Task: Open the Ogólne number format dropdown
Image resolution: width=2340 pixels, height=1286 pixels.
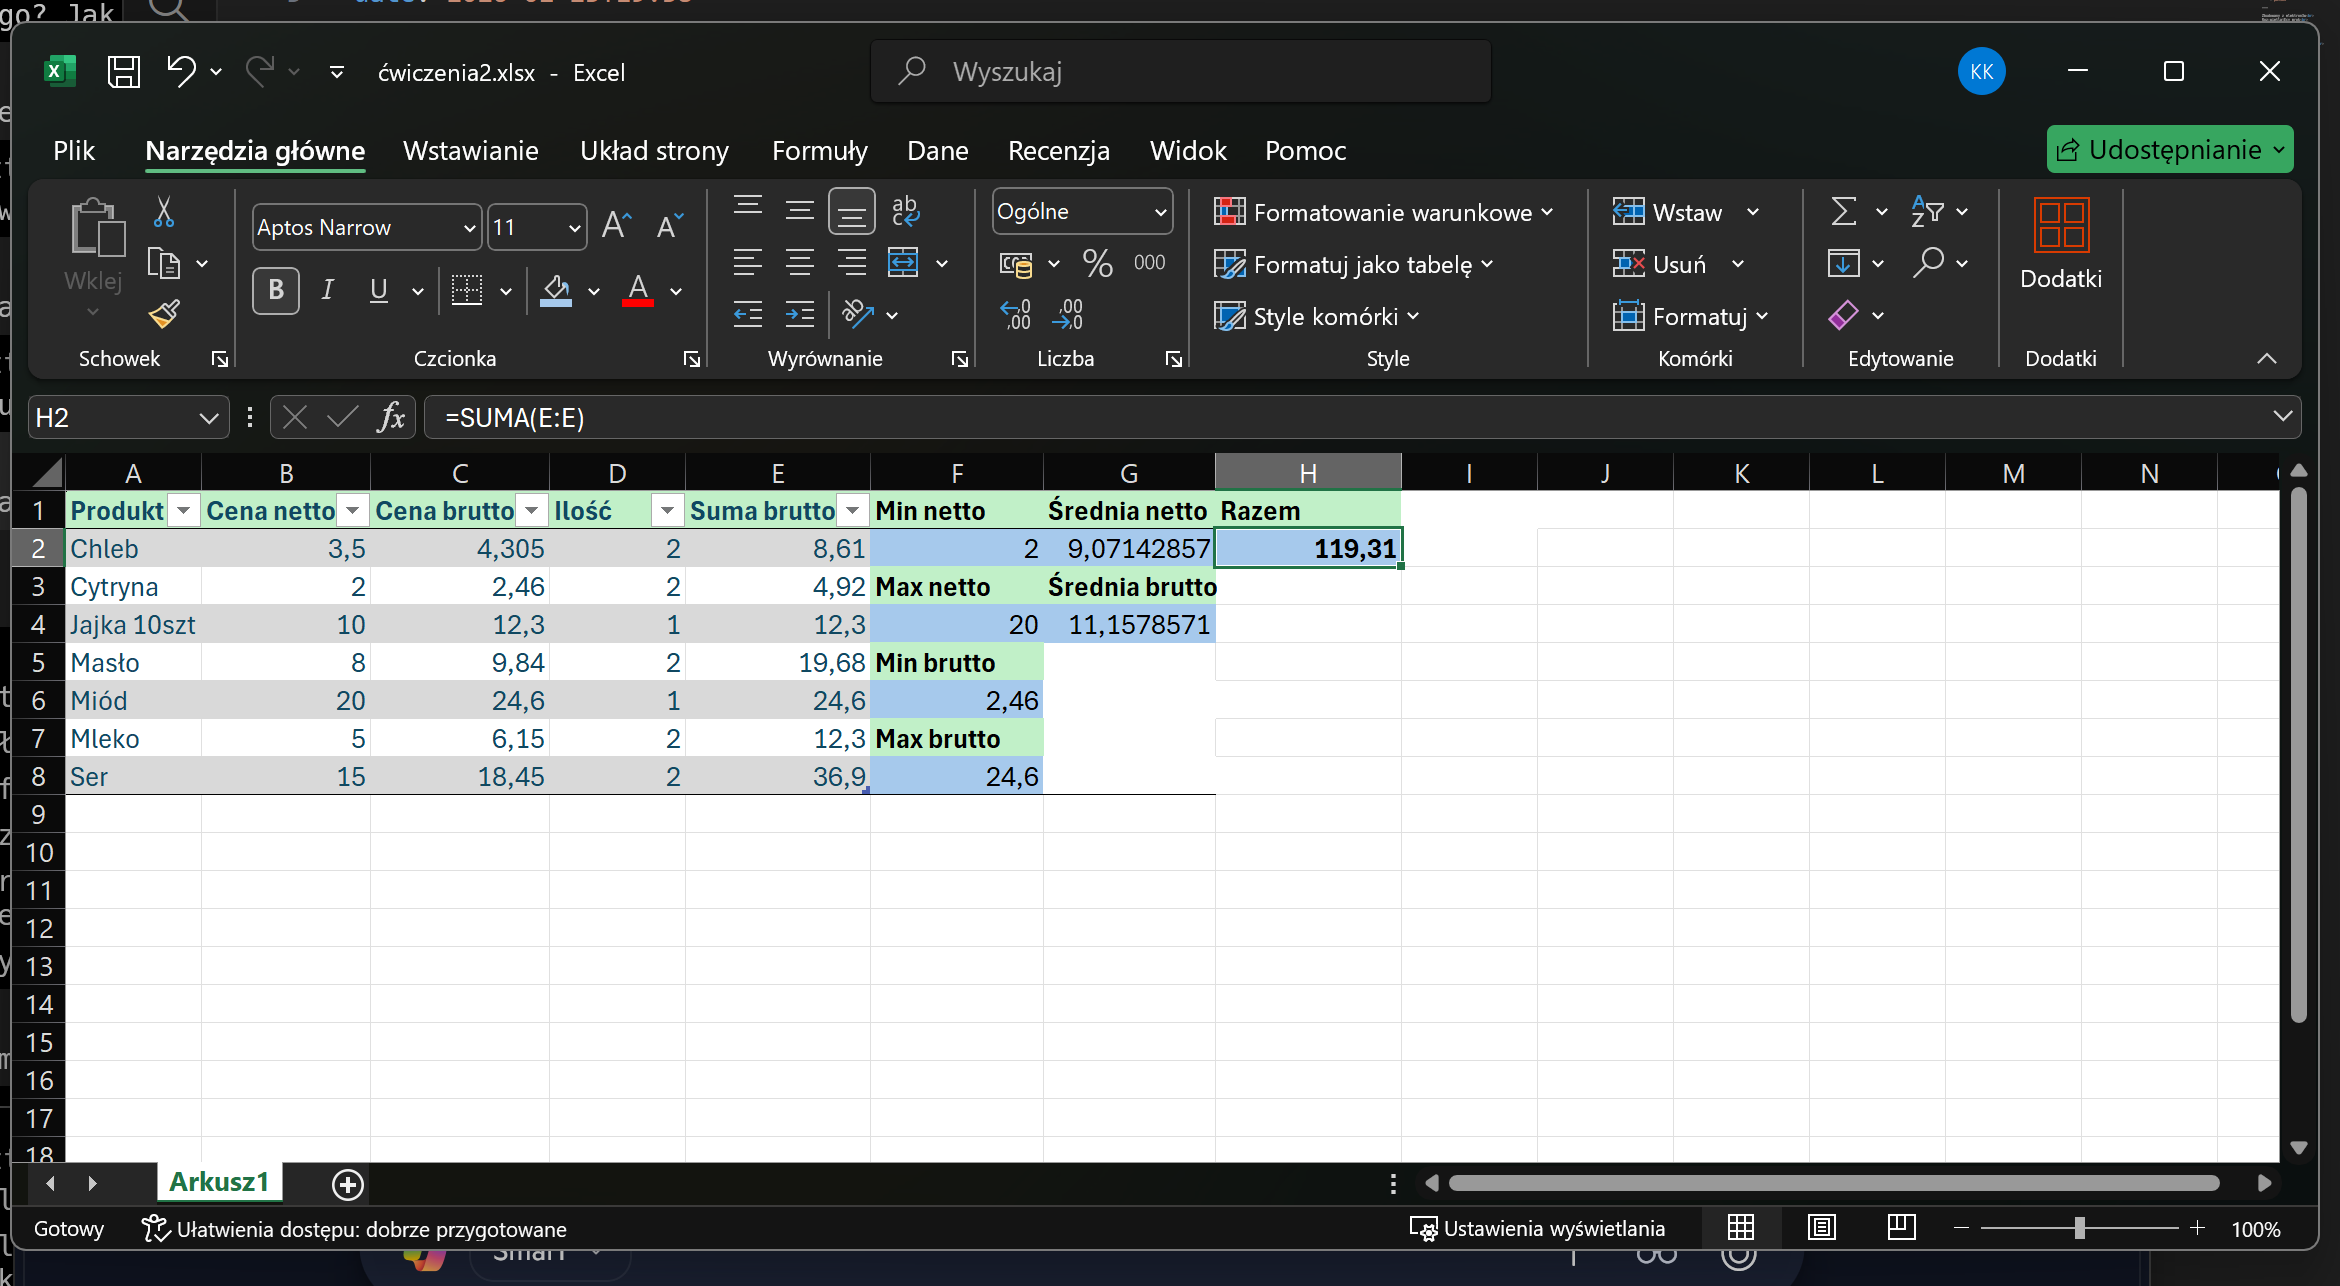Action: point(1160,212)
